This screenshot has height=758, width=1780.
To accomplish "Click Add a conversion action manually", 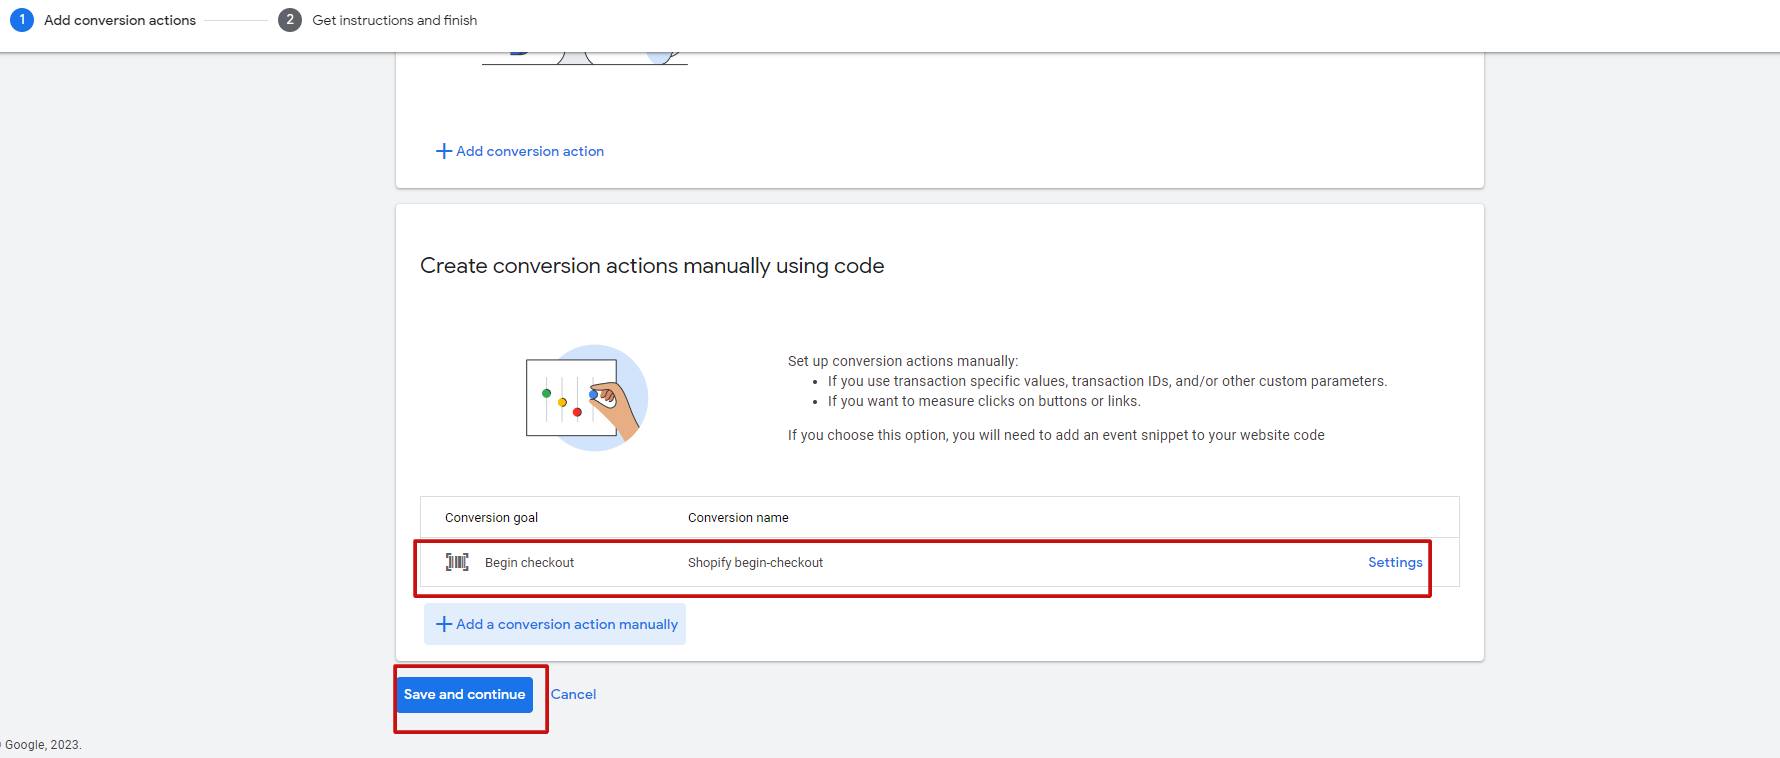I will (x=555, y=624).
